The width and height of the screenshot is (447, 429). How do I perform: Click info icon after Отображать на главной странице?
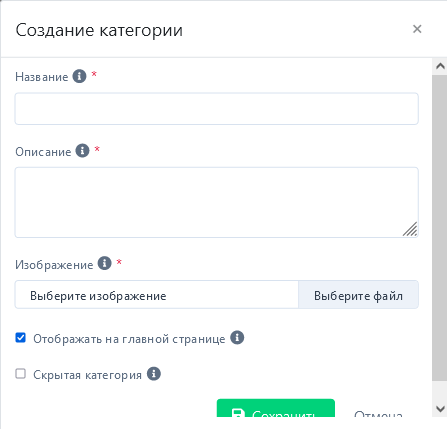pos(237,338)
